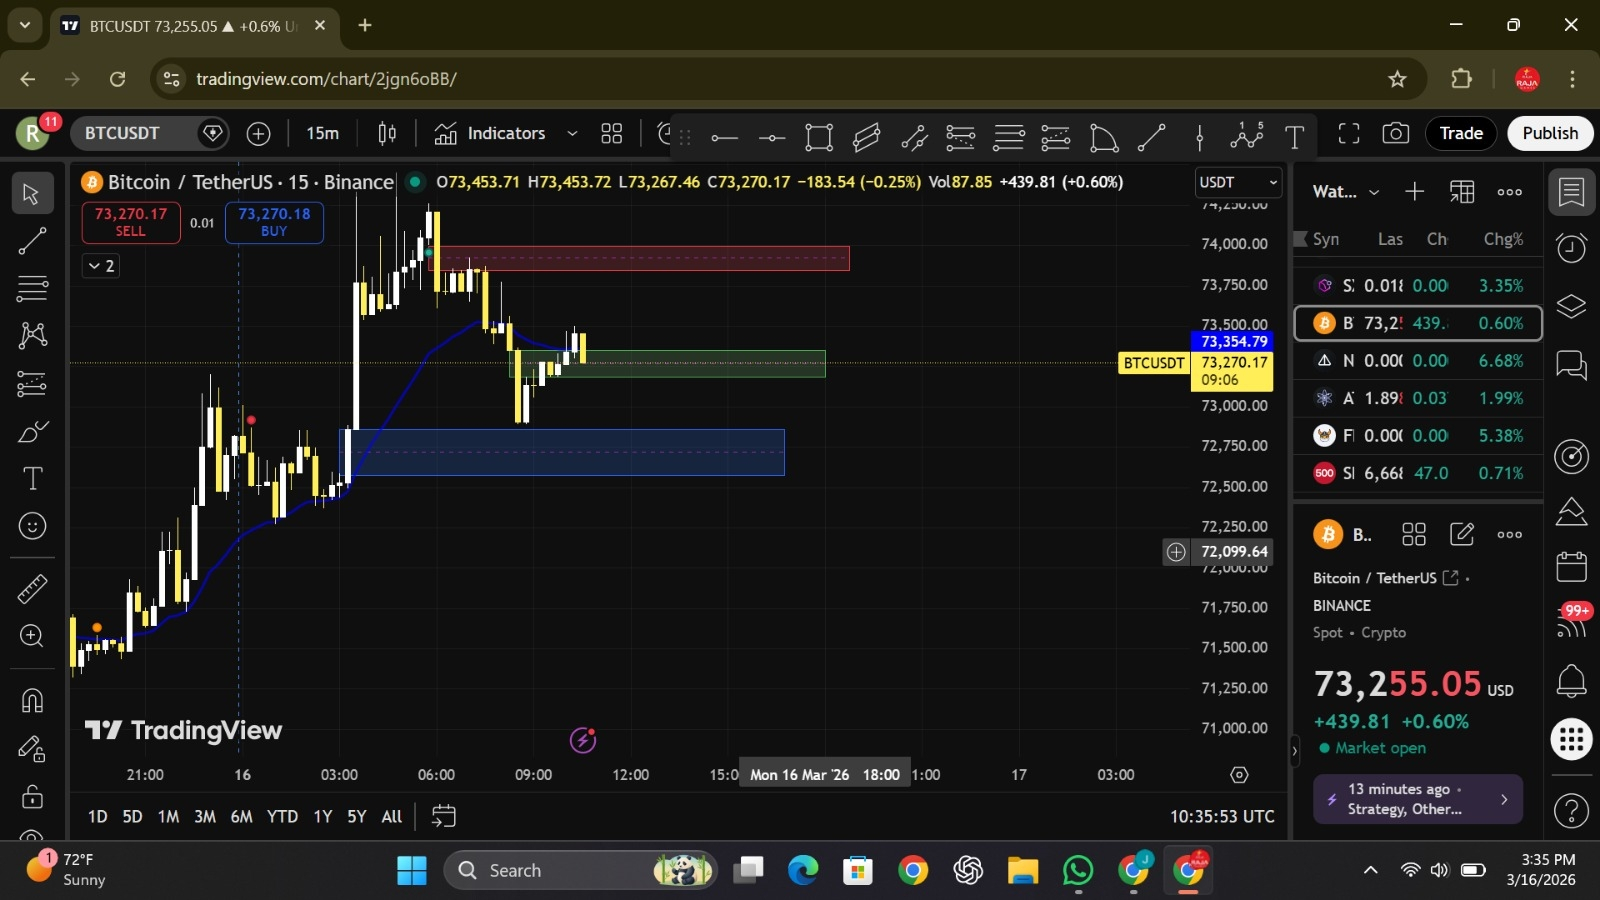Image resolution: width=1600 pixels, height=900 pixels.
Task: Select the brush drawing tool
Action: tap(32, 431)
